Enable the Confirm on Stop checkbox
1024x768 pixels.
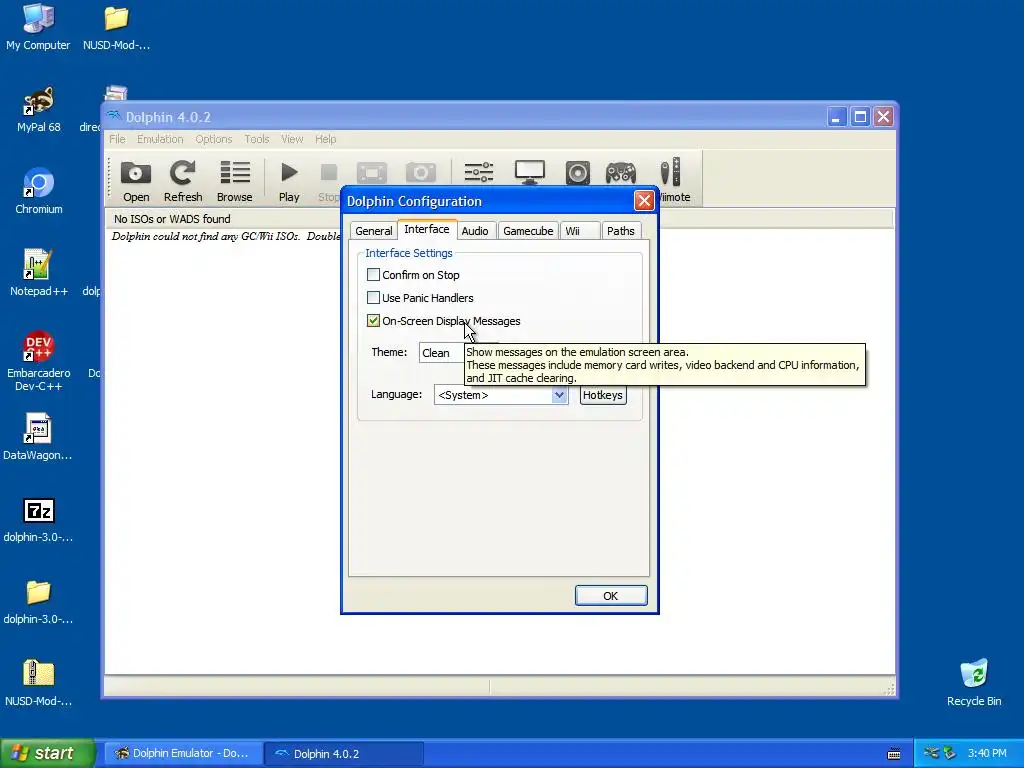[x=374, y=275]
